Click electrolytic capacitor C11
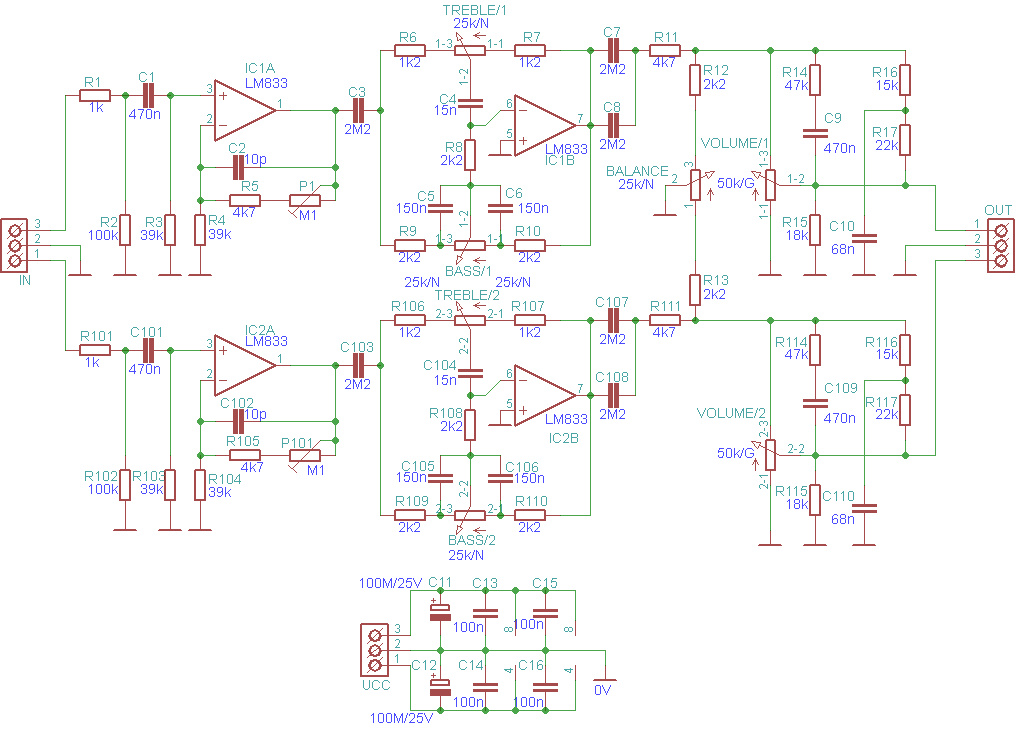The height and width of the screenshot is (738, 1021). pos(440,613)
